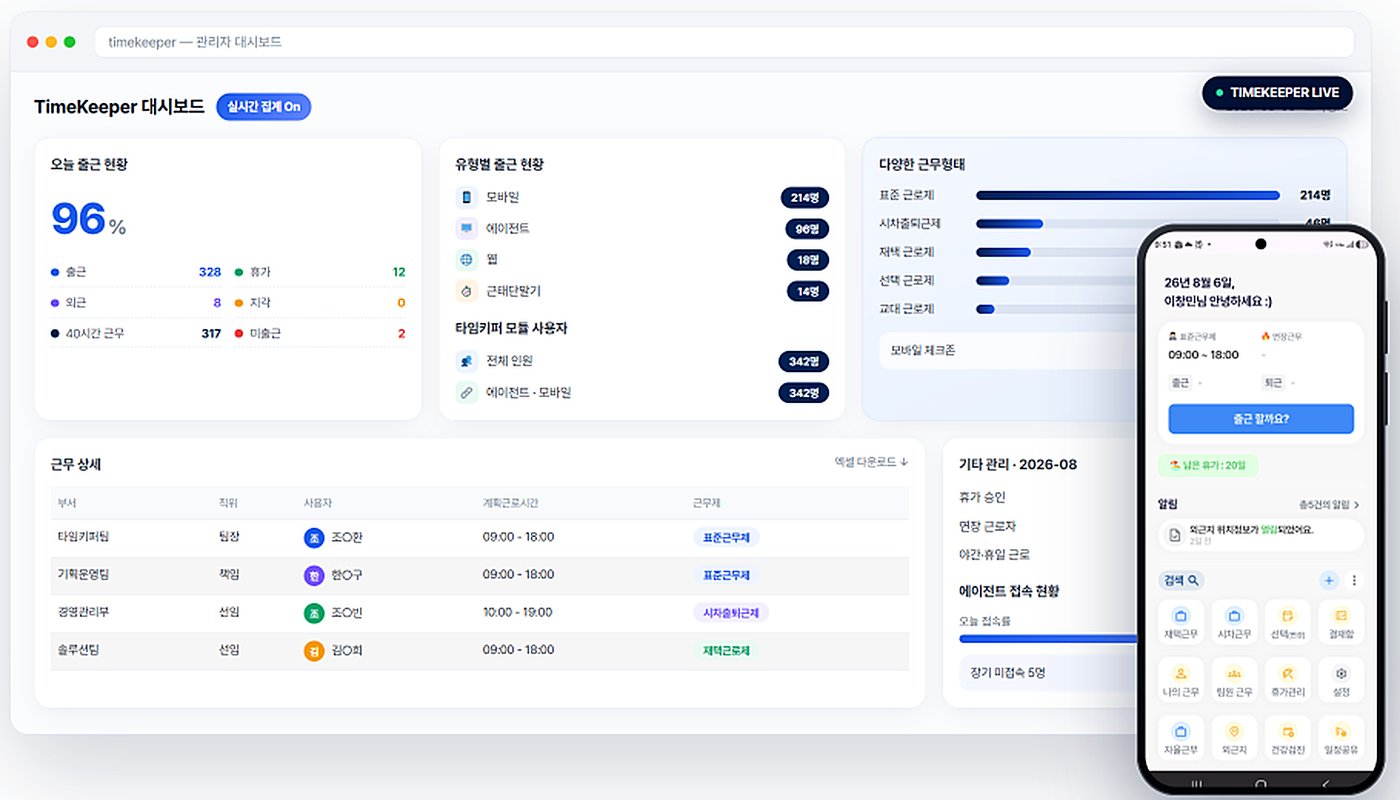Click 시차출퇴근제 tag in 경영관리부 row
Image resolution: width=1400 pixels, height=800 pixels.
click(730, 613)
